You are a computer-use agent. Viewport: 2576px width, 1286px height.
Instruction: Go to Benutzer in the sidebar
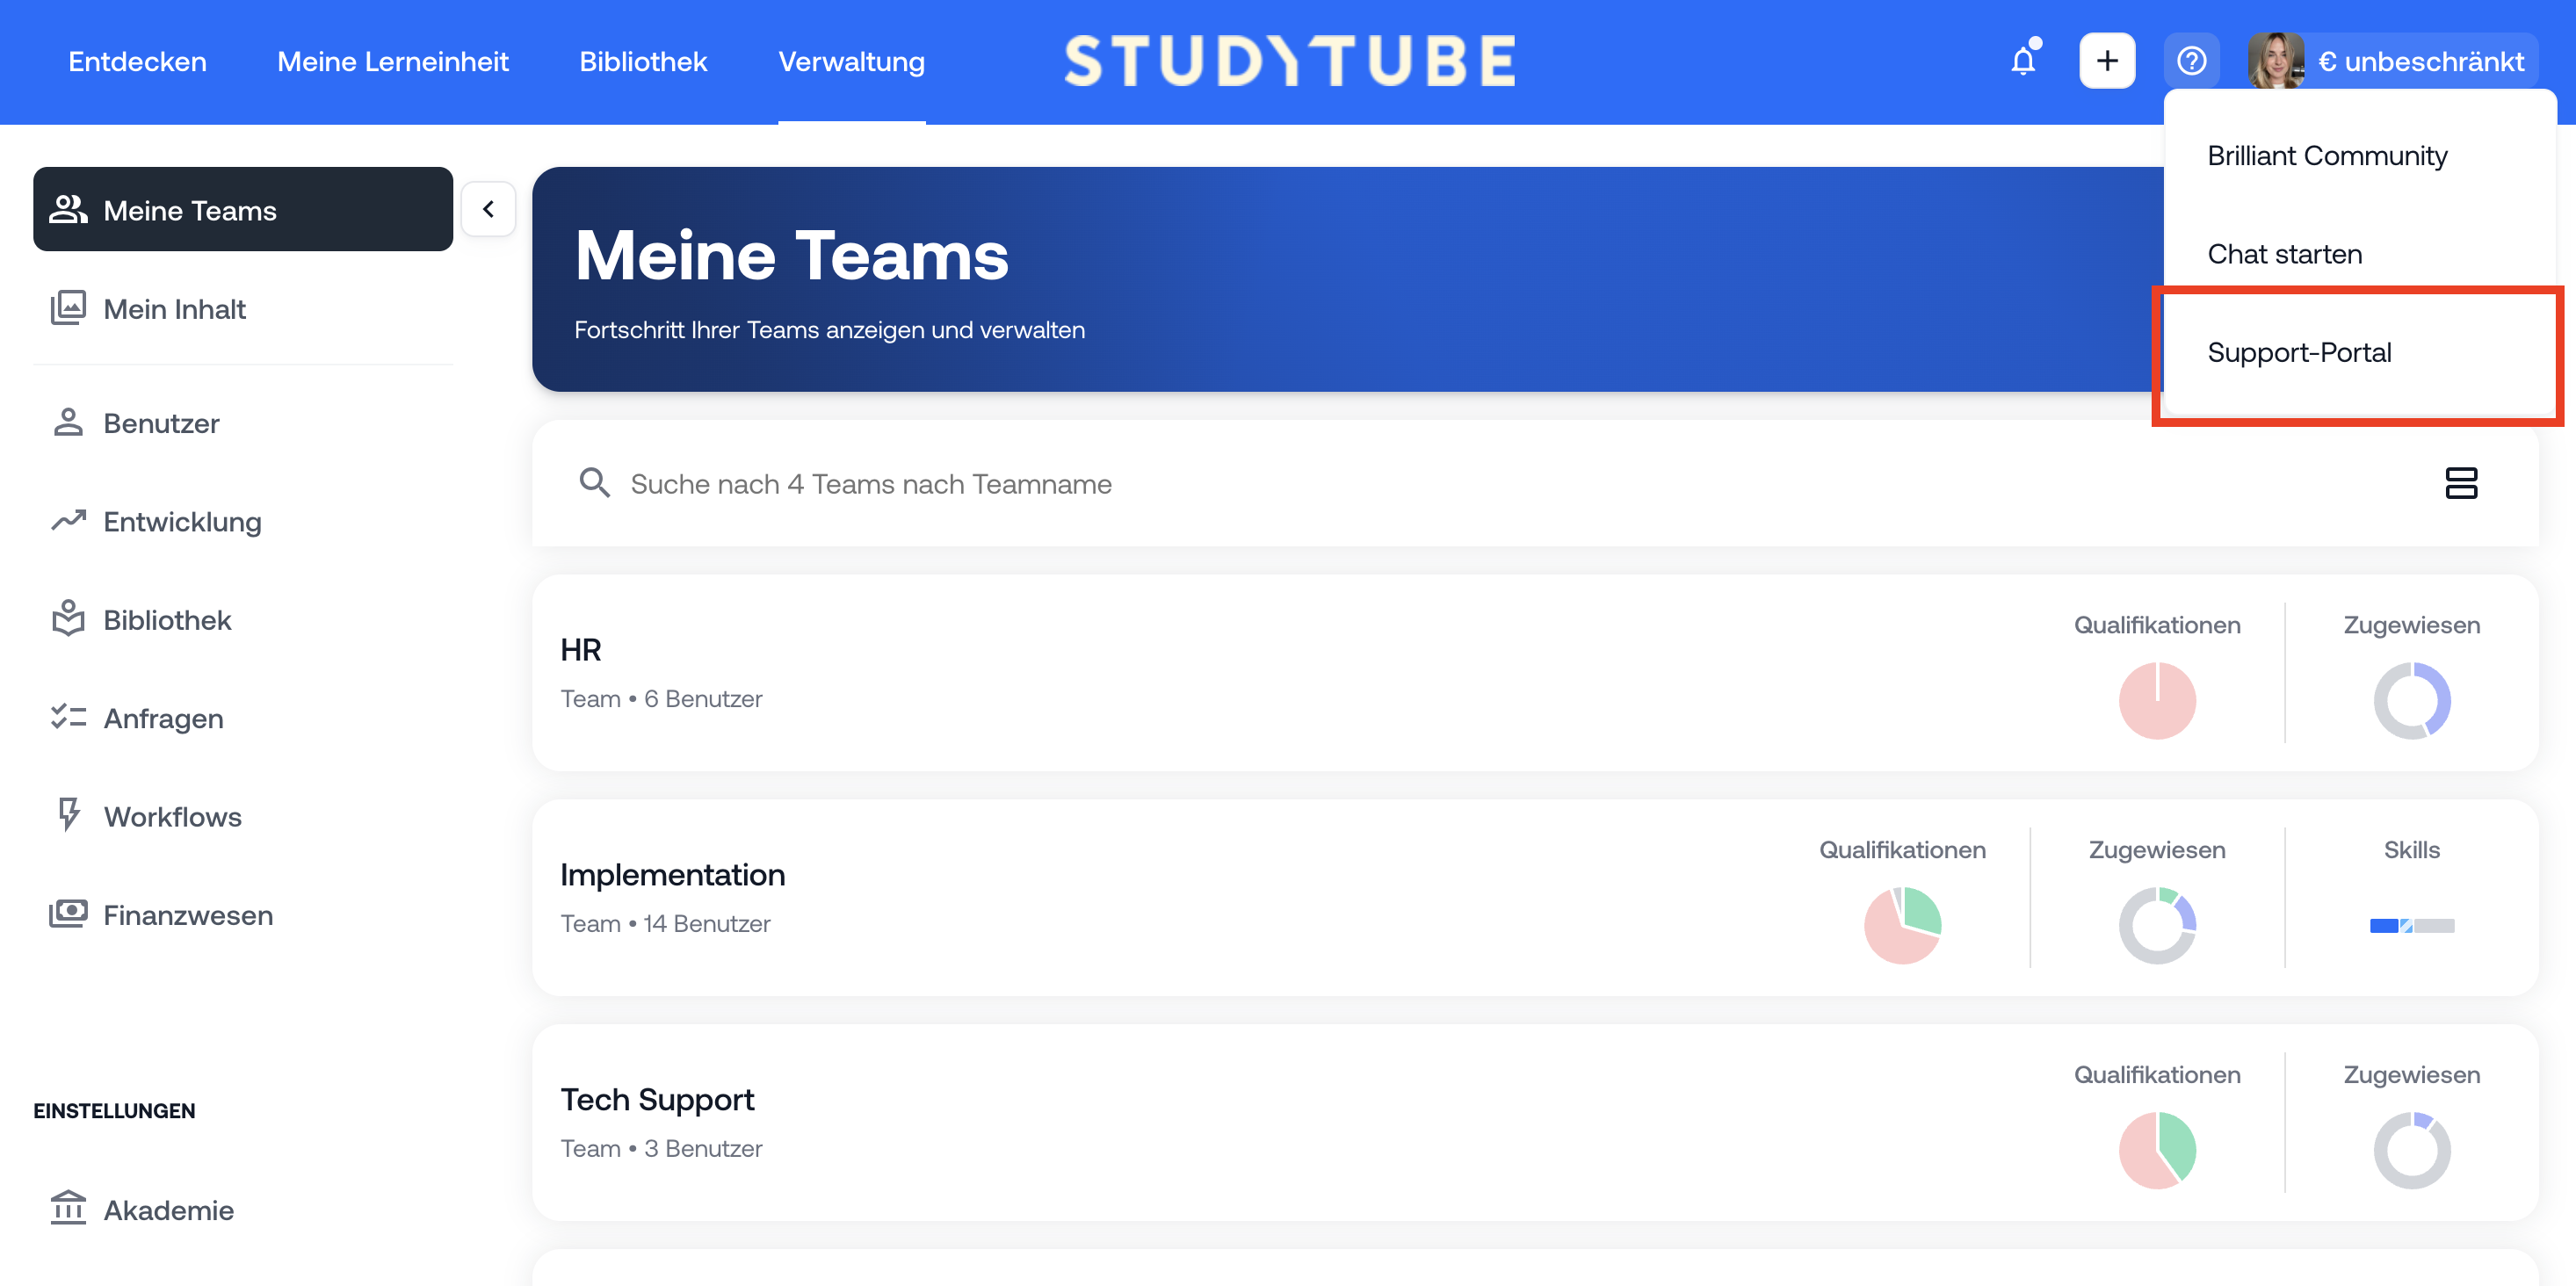coord(243,422)
